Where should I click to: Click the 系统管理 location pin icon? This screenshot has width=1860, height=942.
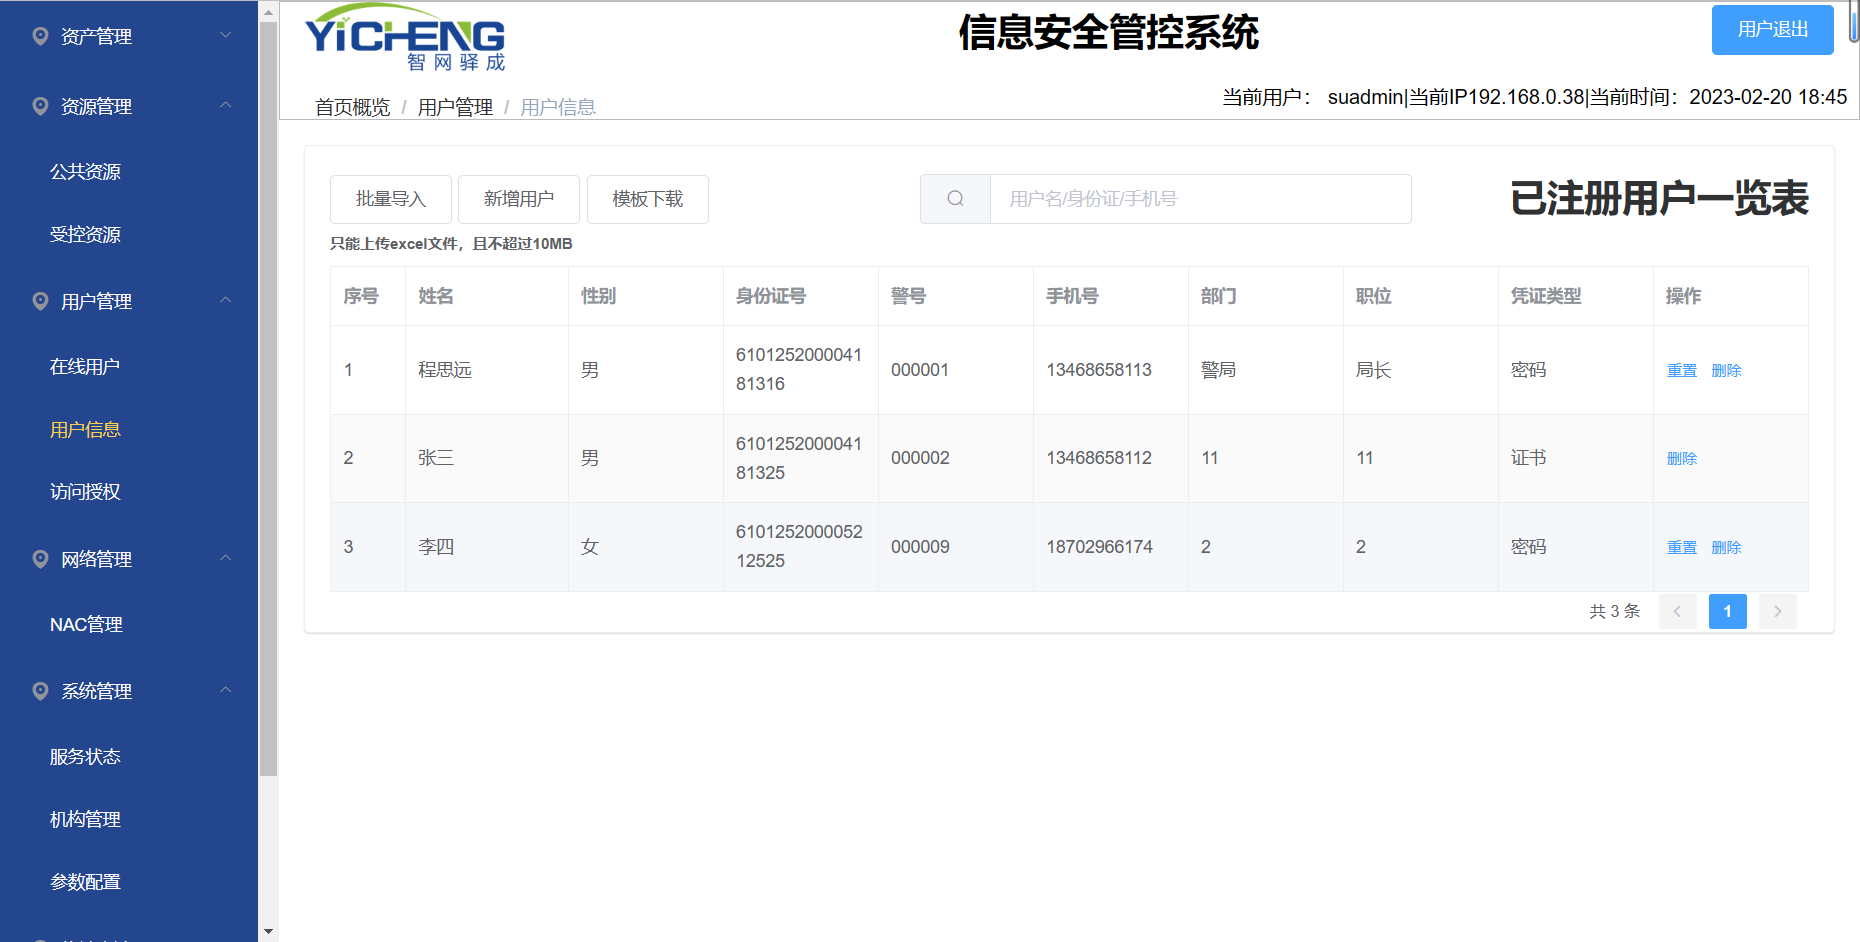[40, 692]
